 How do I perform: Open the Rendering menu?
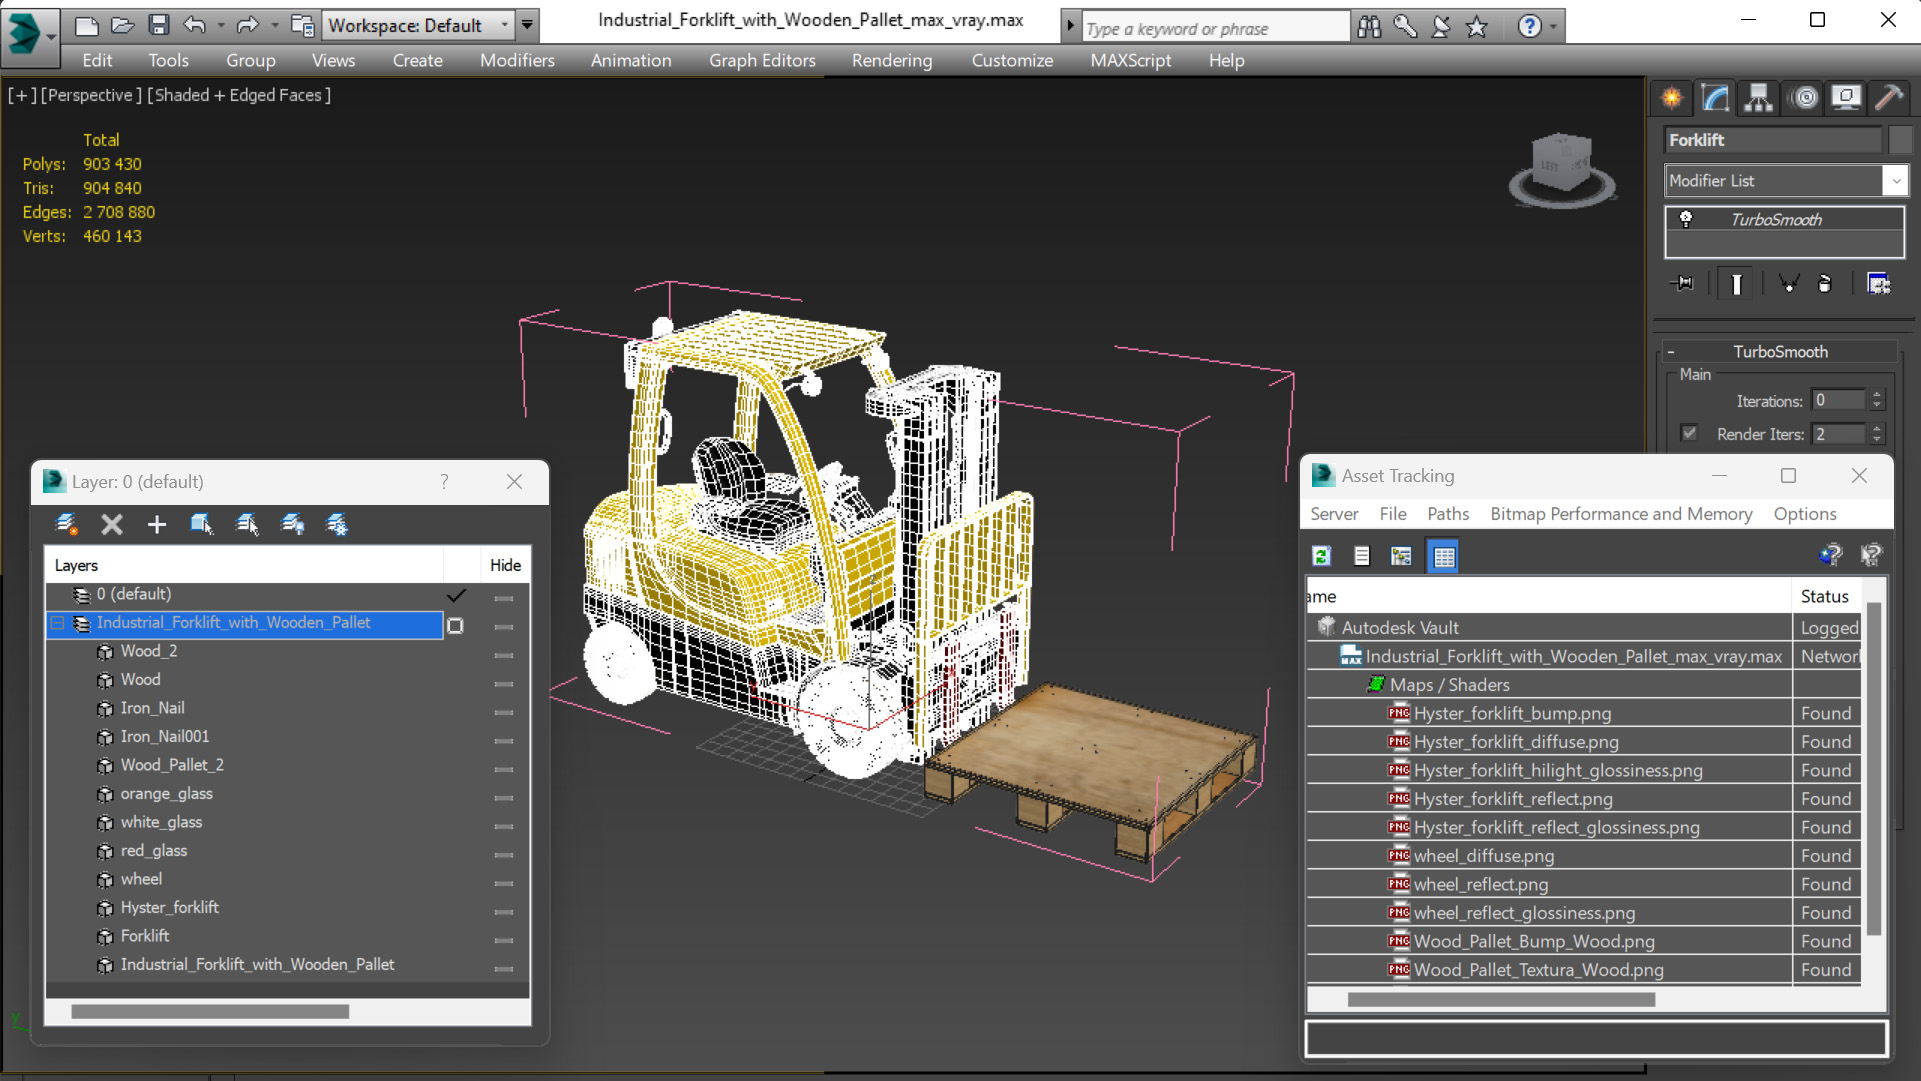(891, 60)
